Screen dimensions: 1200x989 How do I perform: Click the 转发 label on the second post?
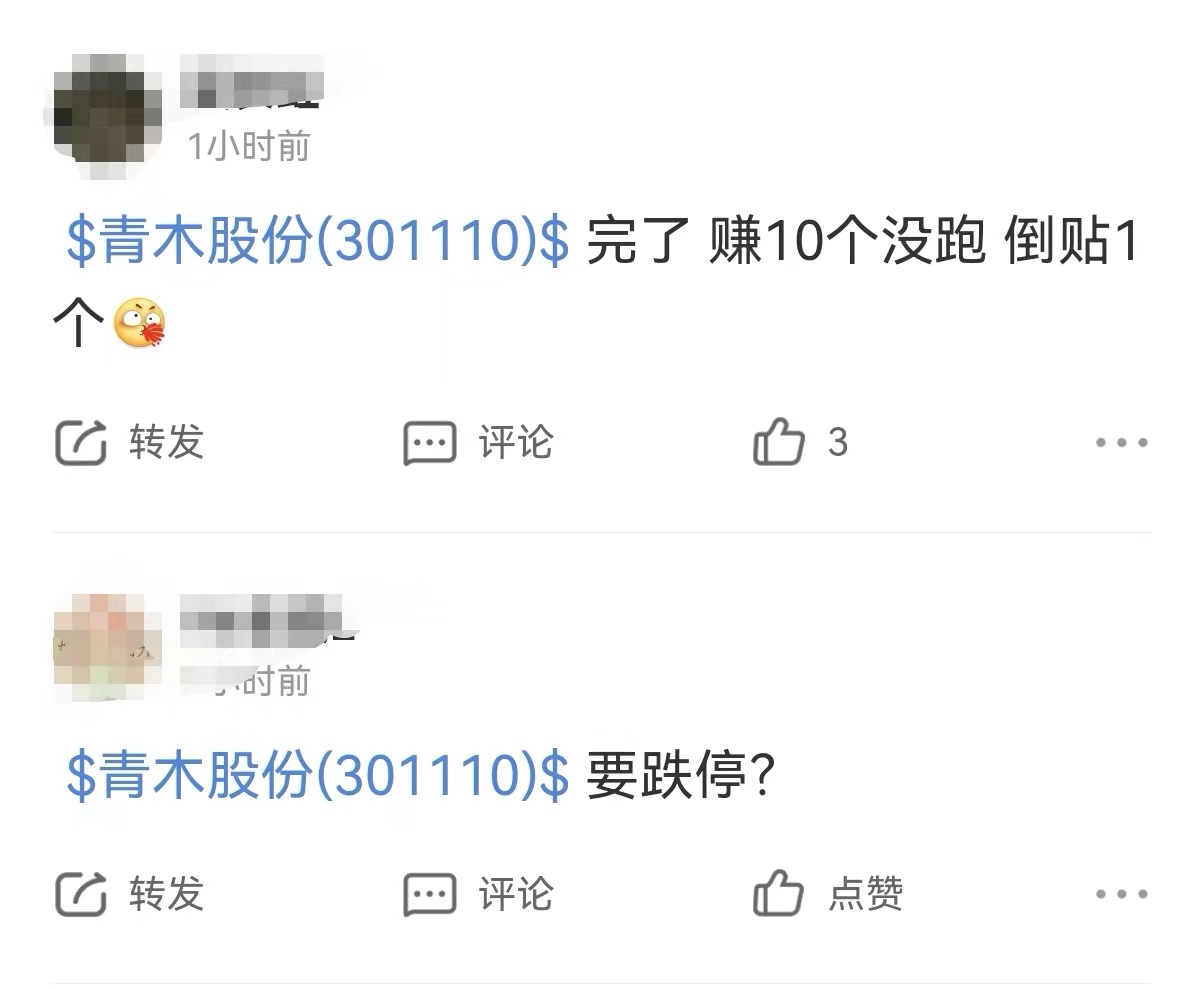166,893
